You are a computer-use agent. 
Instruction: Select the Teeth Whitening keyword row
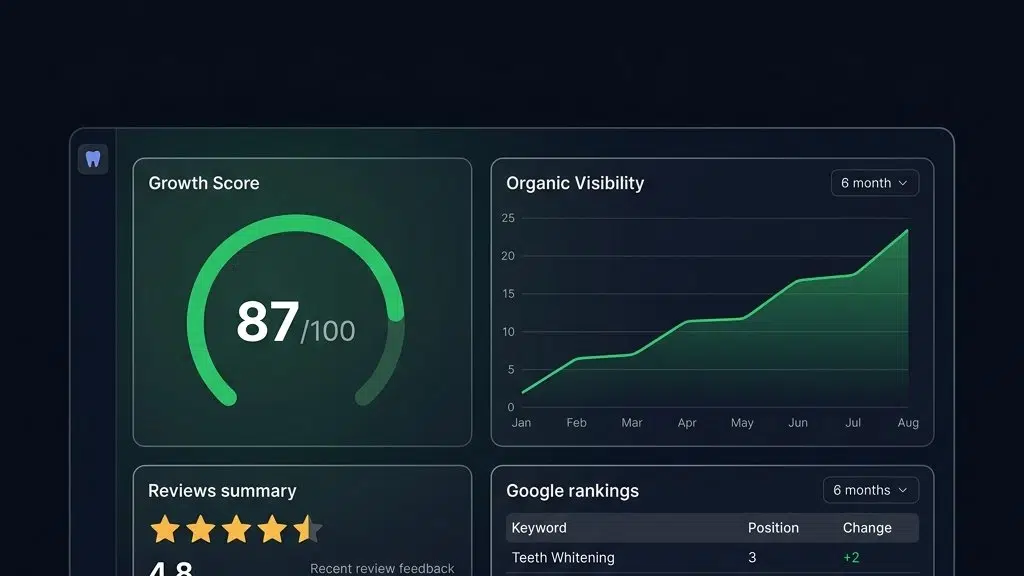tap(712, 558)
